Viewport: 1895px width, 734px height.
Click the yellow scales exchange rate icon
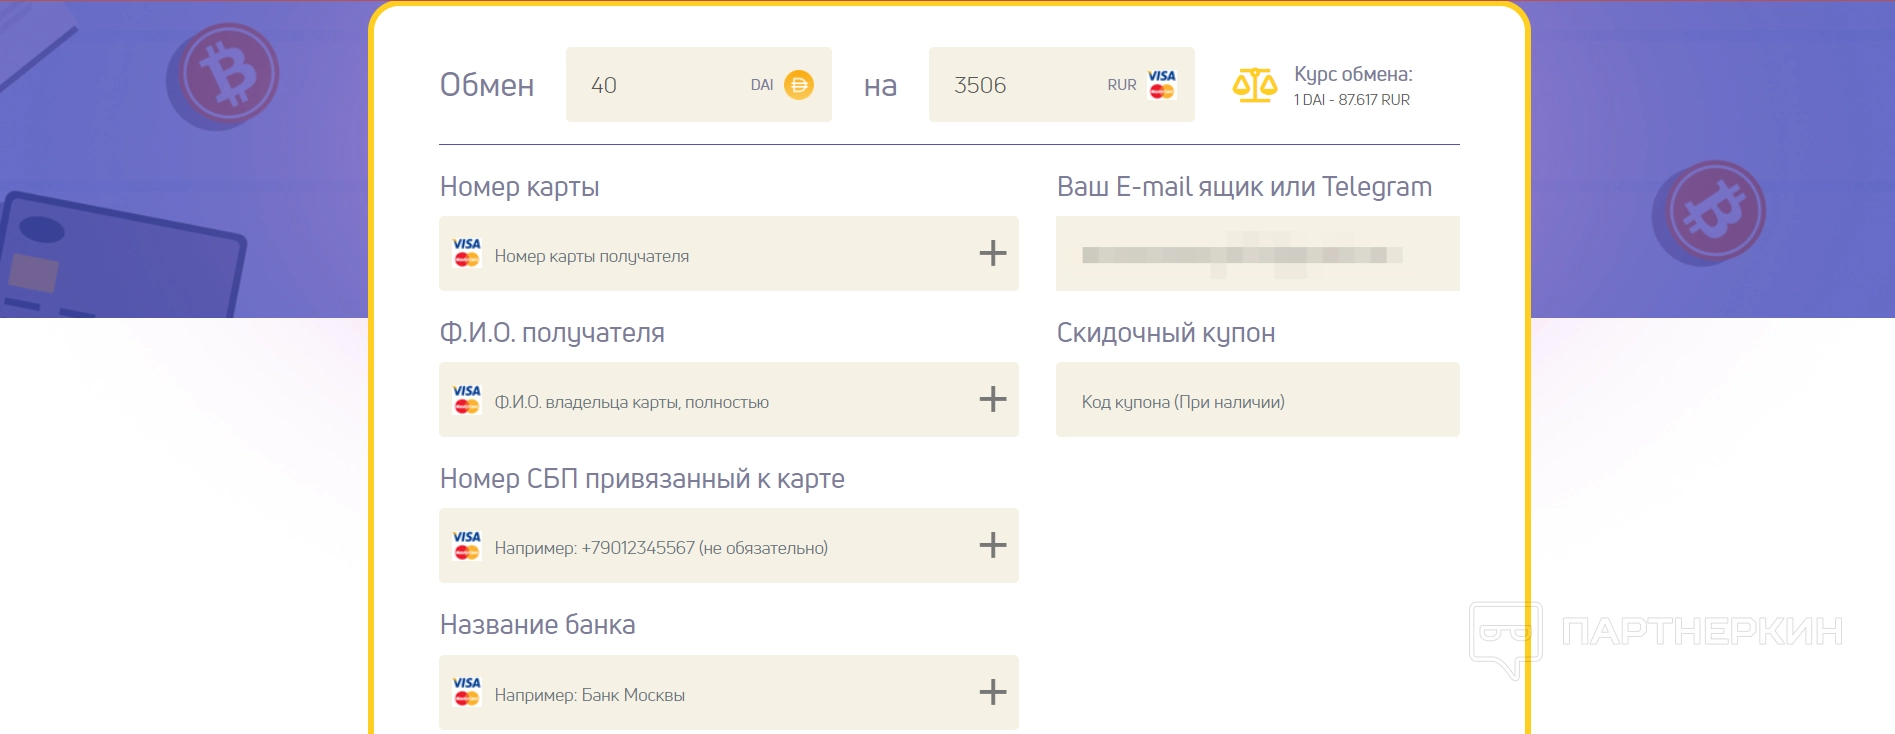coord(1254,86)
